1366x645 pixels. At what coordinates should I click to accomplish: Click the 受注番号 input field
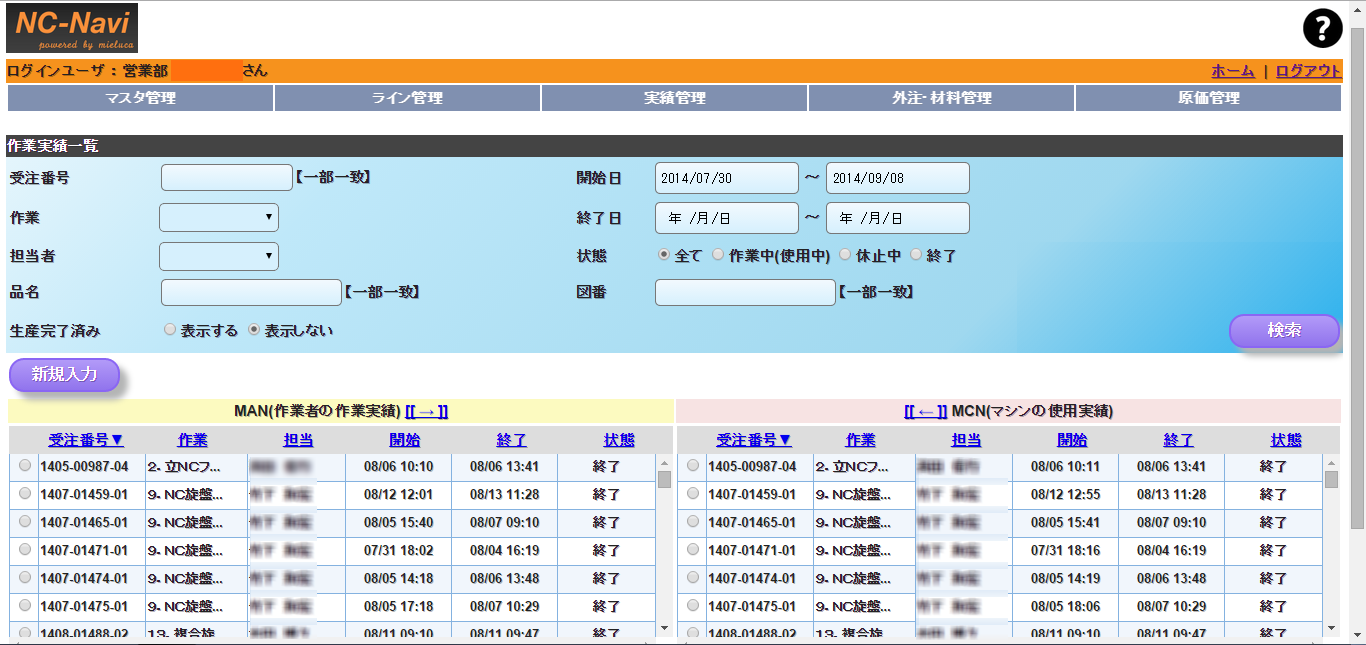click(227, 178)
